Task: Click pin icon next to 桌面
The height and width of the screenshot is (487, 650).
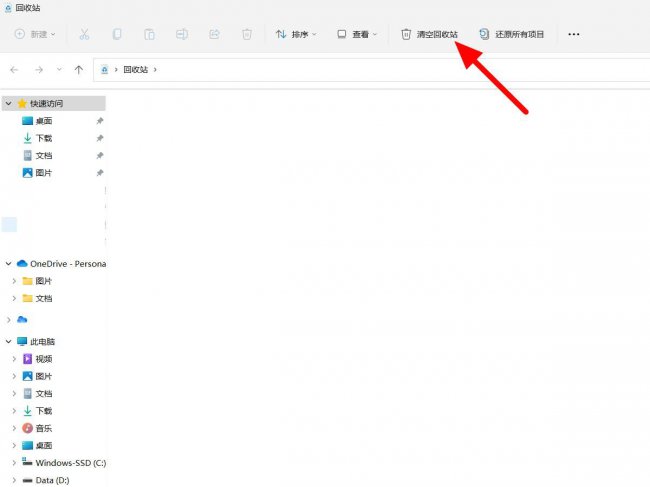Action: click(100, 121)
